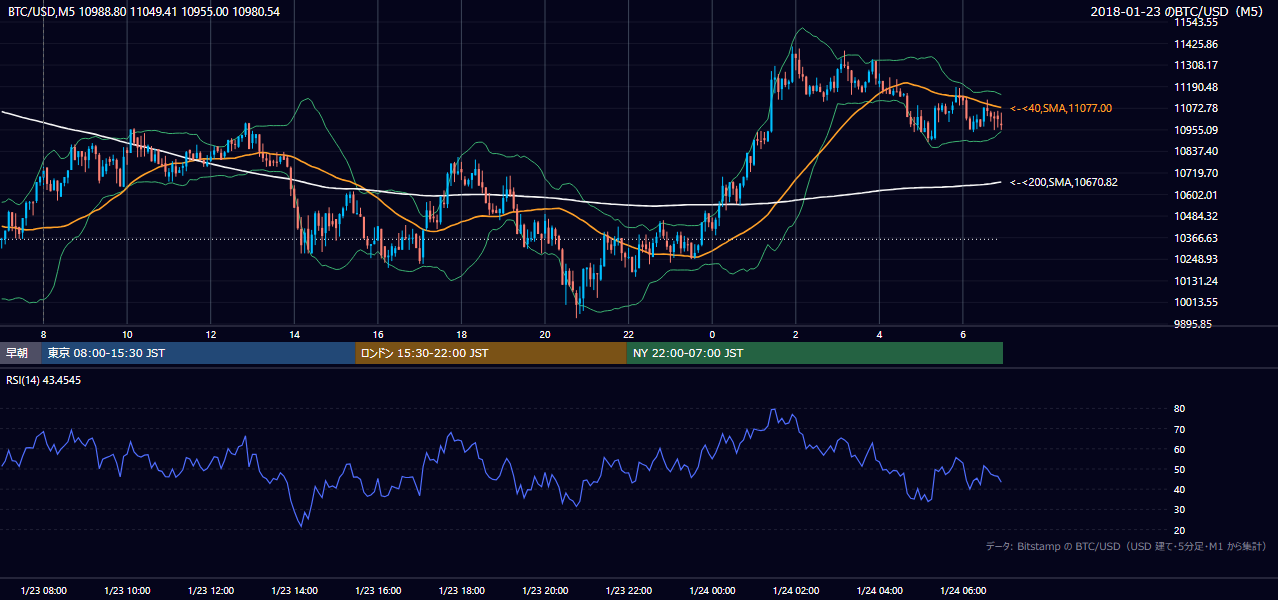
Task: Click the 1/24 04:00 time label
Action: (x=879, y=591)
